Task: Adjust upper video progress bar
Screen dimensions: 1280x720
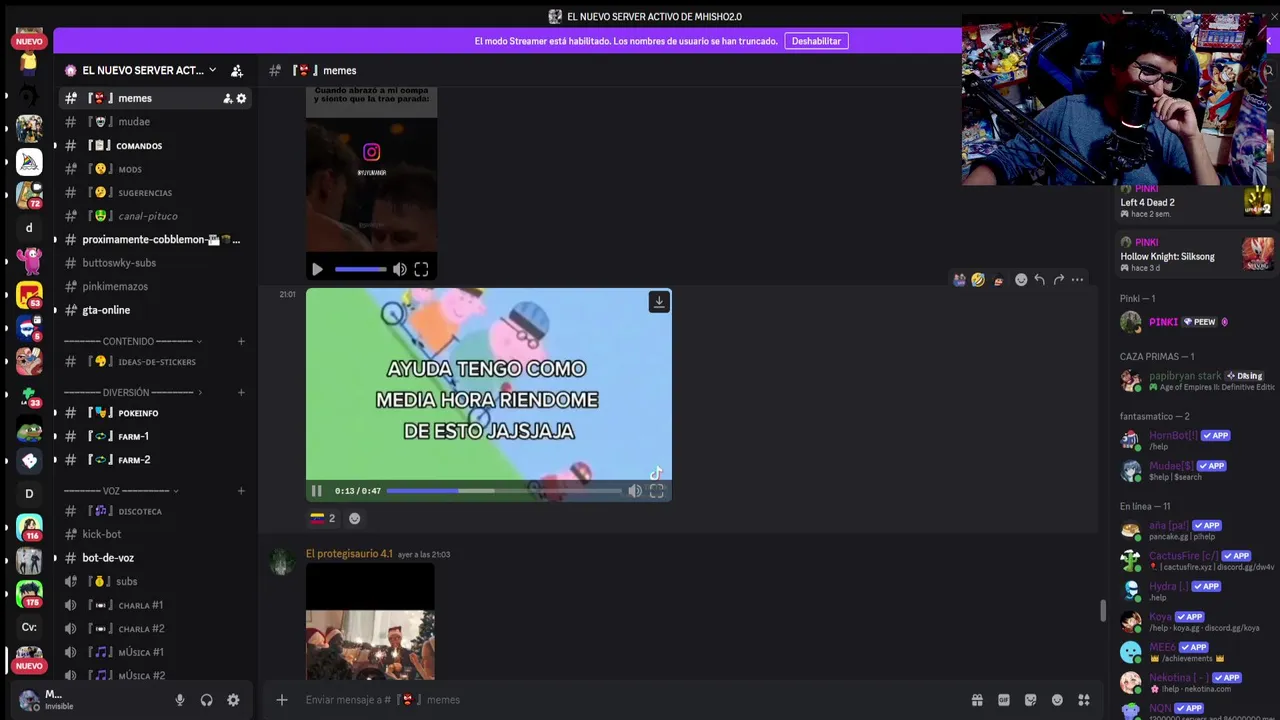Action: tap(360, 269)
